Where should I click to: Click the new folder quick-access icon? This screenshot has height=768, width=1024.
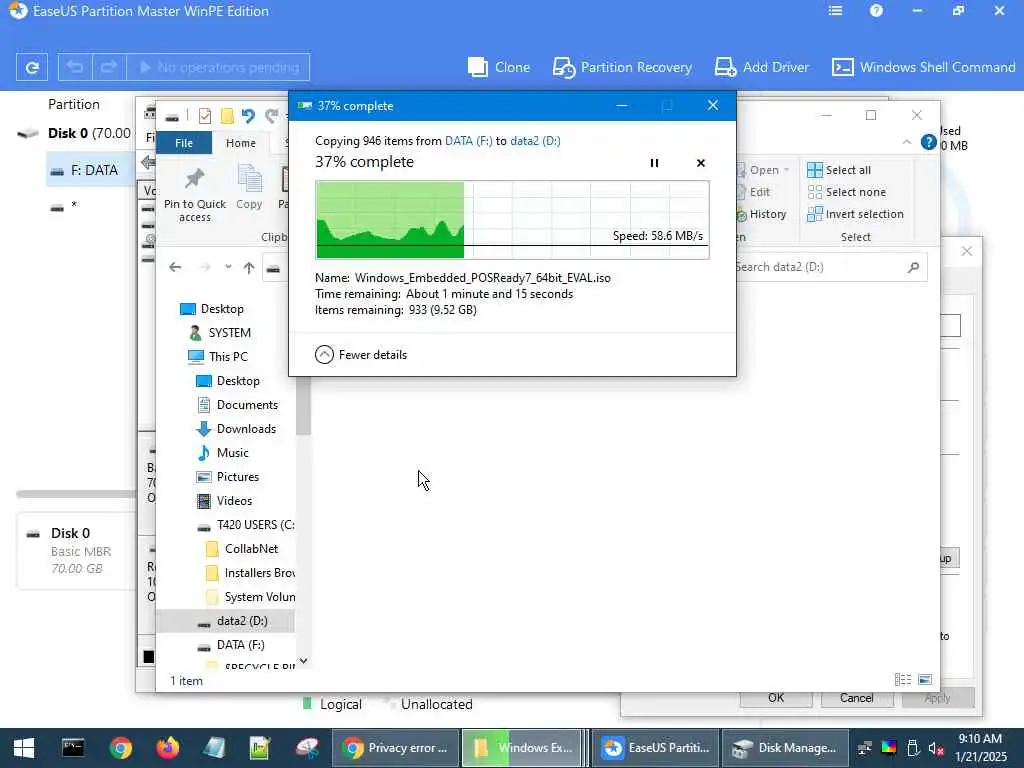click(227, 116)
